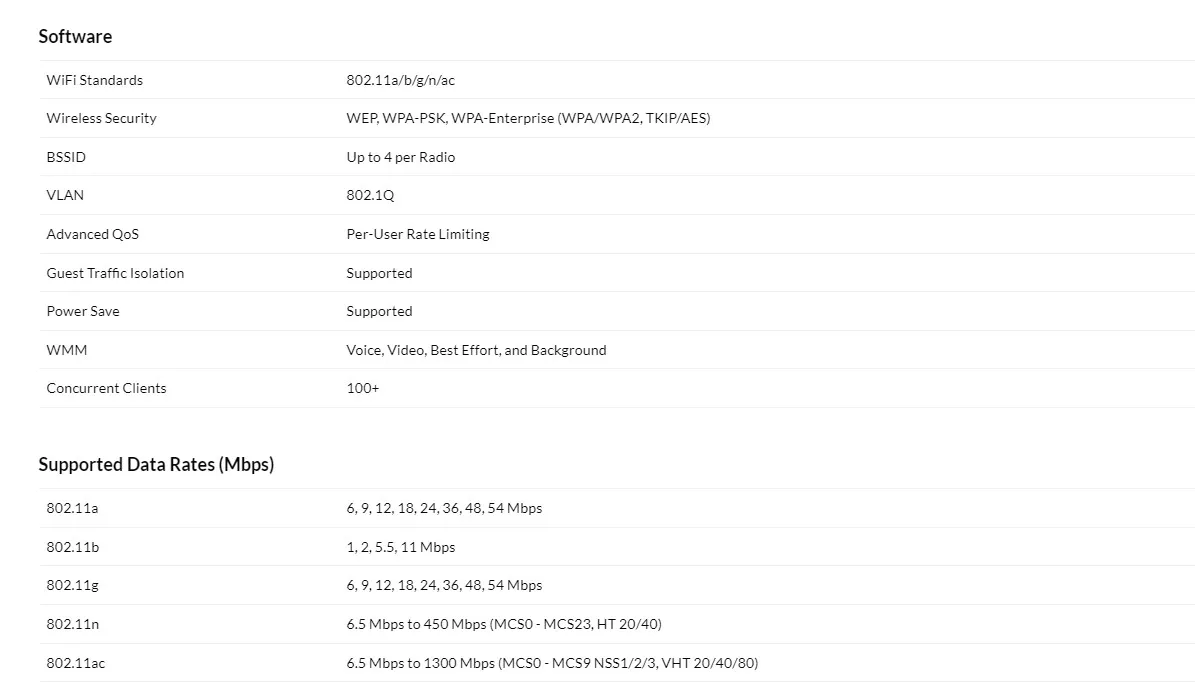Viewport: 1195px width, 695px height.
Task: Click Voice, Video, Best Effort, and Background text
Action: tap(476, 350)
